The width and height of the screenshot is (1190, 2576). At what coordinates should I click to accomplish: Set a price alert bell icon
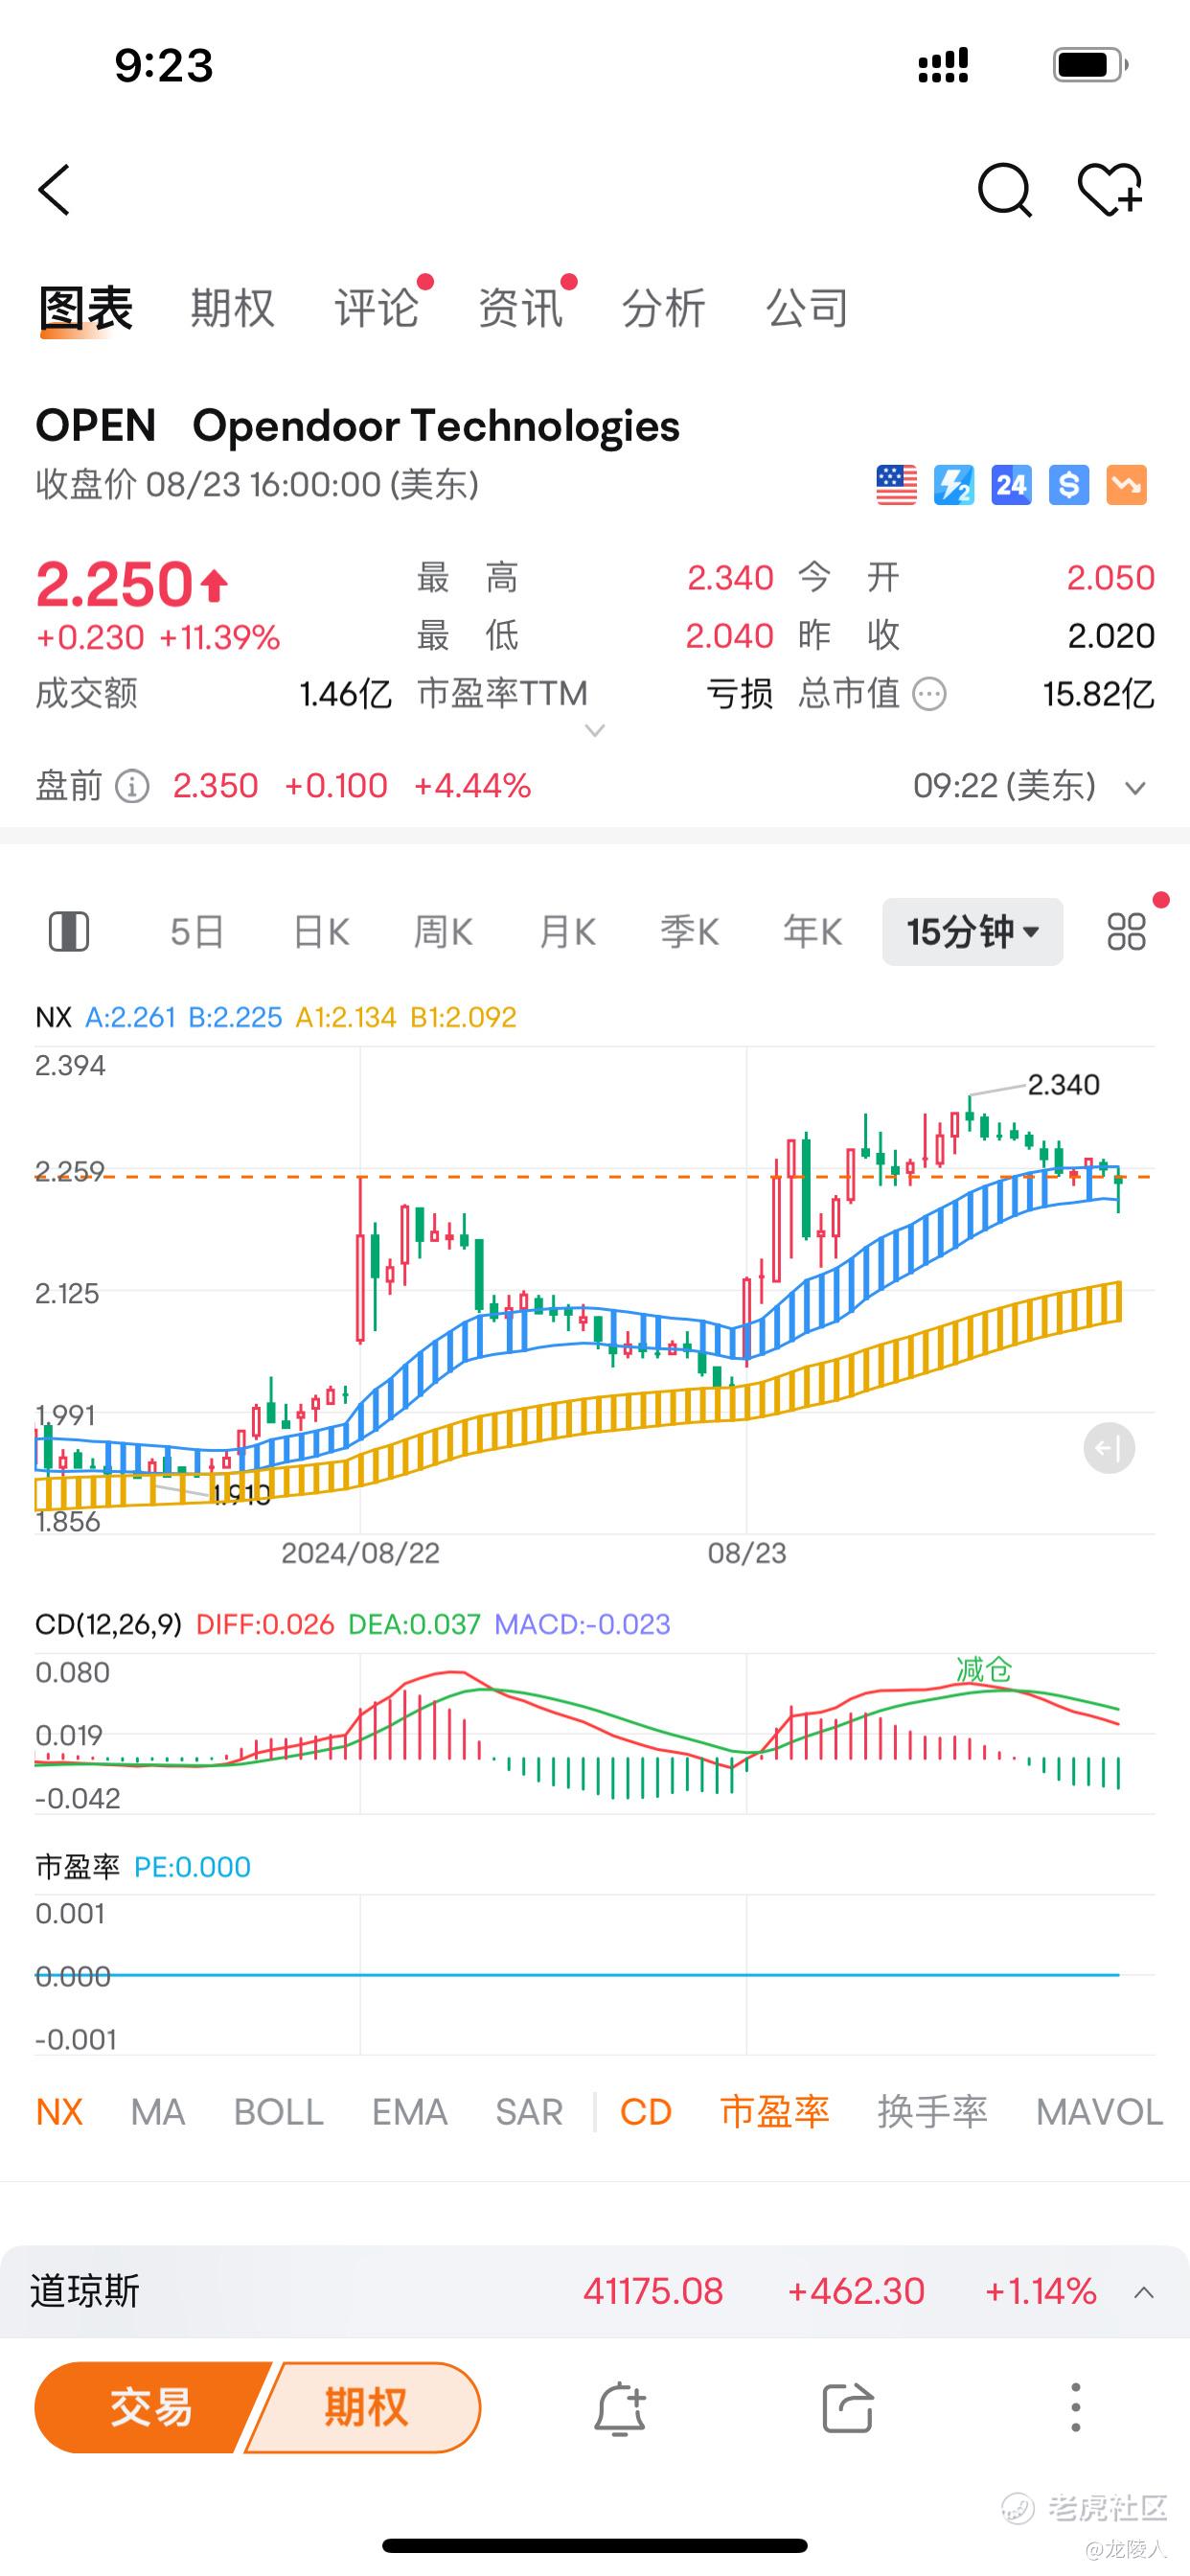[620, 2408]
